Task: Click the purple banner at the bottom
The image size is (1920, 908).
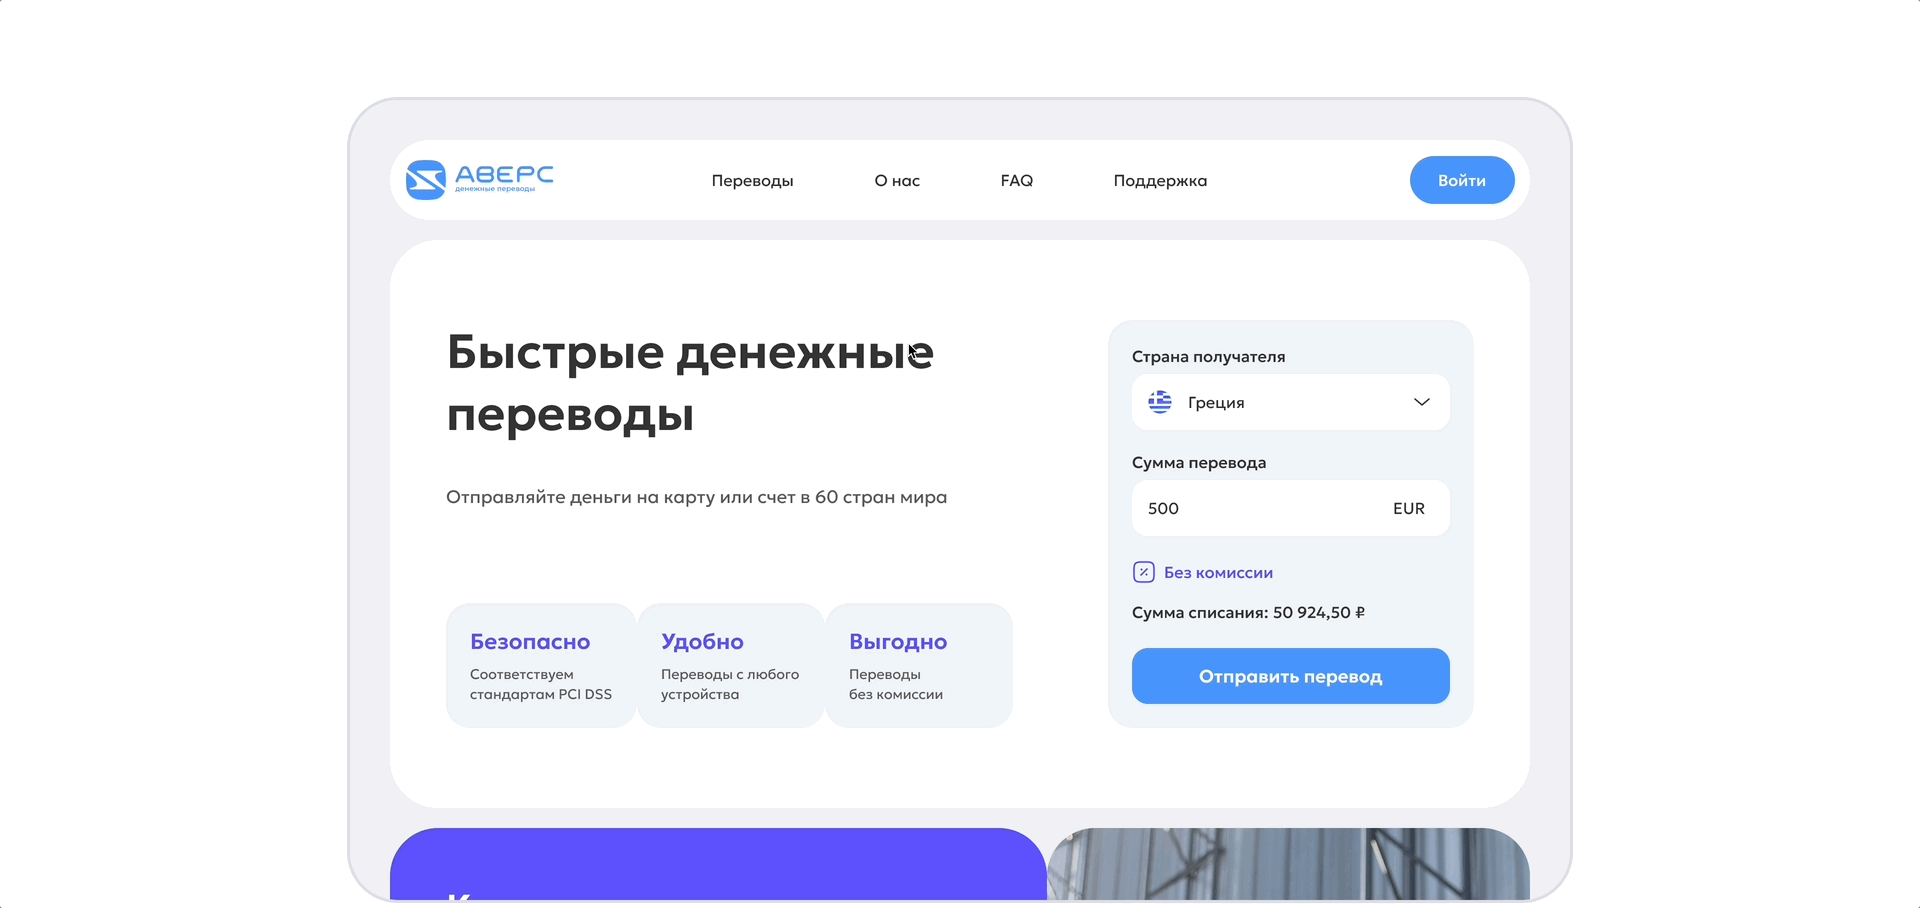Action: click(717, 864)
